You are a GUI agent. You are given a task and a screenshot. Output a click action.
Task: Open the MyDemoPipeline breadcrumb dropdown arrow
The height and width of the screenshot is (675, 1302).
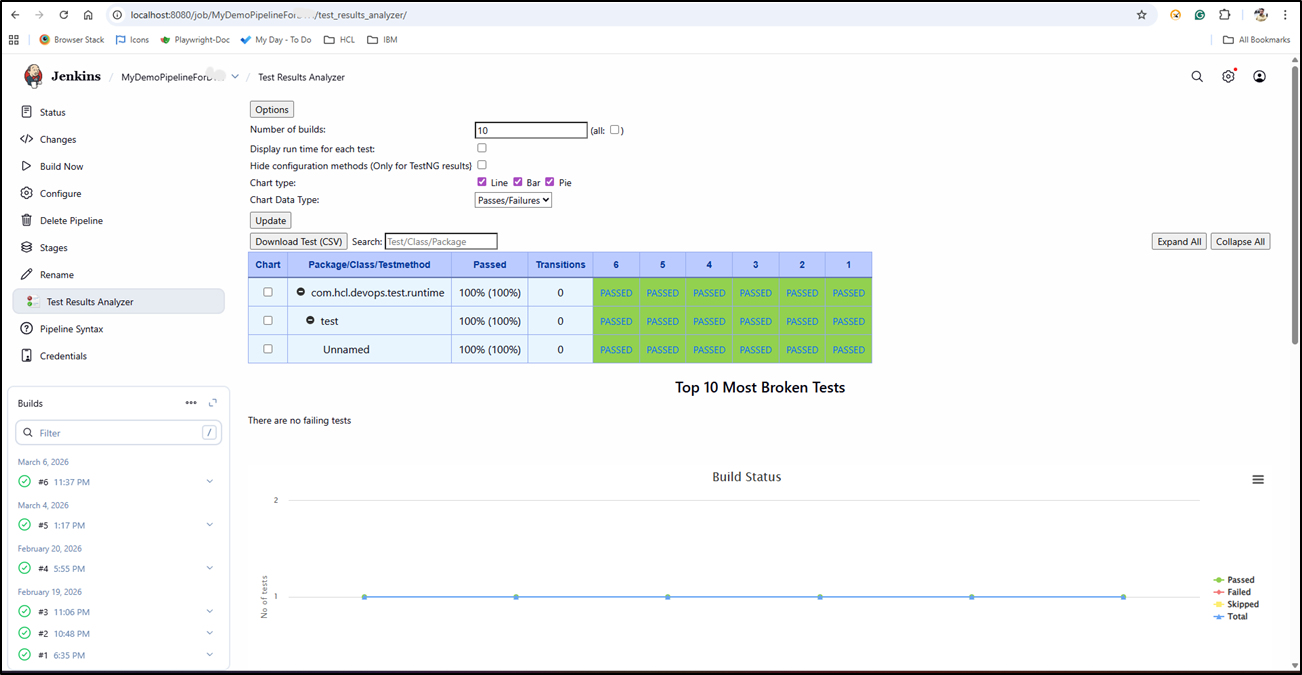(x=235, y=77)
